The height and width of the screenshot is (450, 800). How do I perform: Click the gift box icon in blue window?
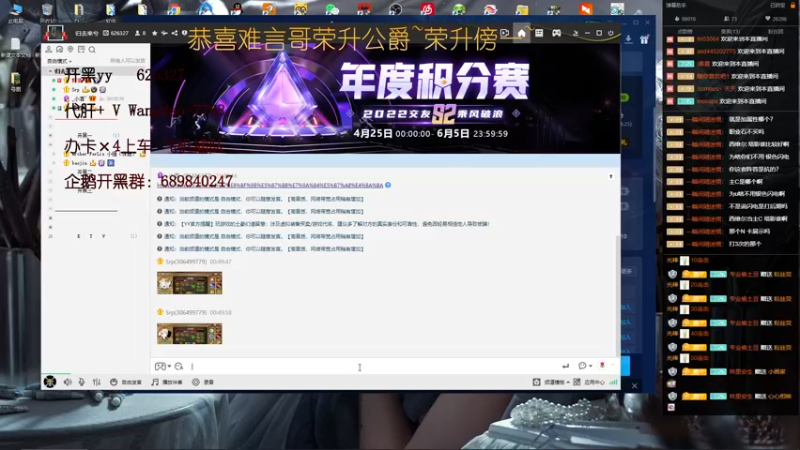click(644, 39)
